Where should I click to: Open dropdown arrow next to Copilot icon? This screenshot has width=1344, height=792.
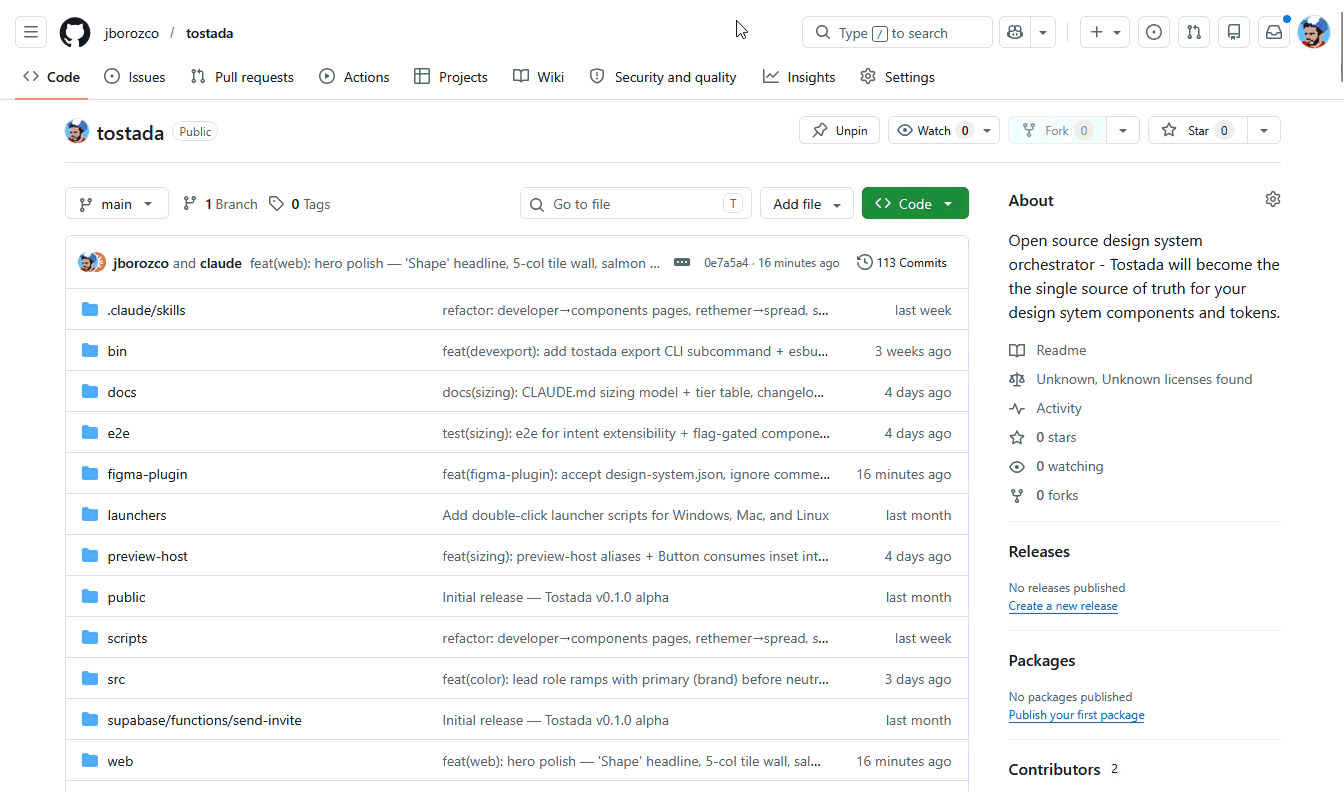(1043, 32)
